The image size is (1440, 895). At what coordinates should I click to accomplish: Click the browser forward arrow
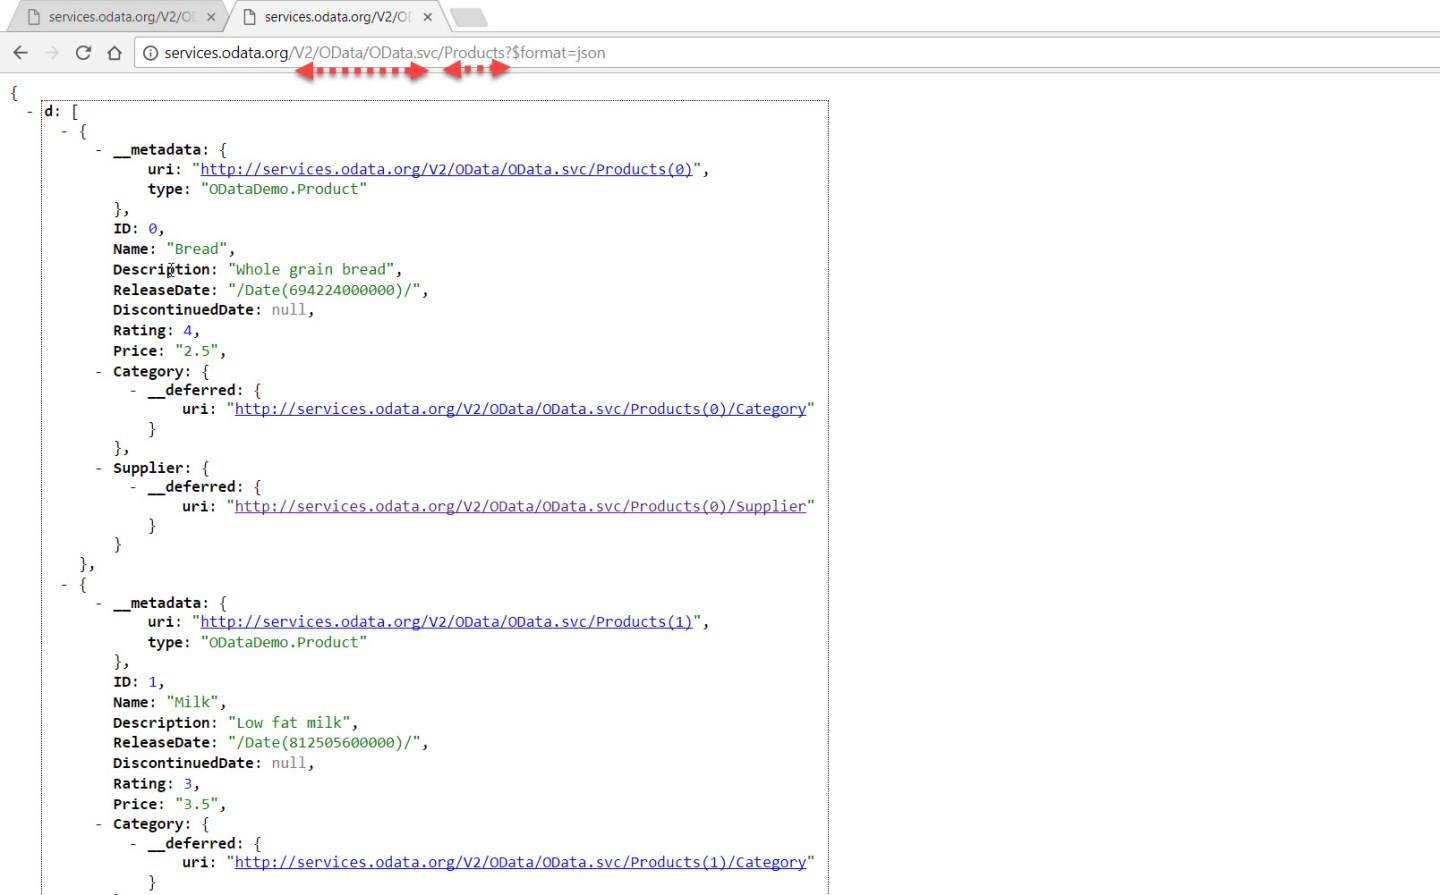(x=51, y=52)
